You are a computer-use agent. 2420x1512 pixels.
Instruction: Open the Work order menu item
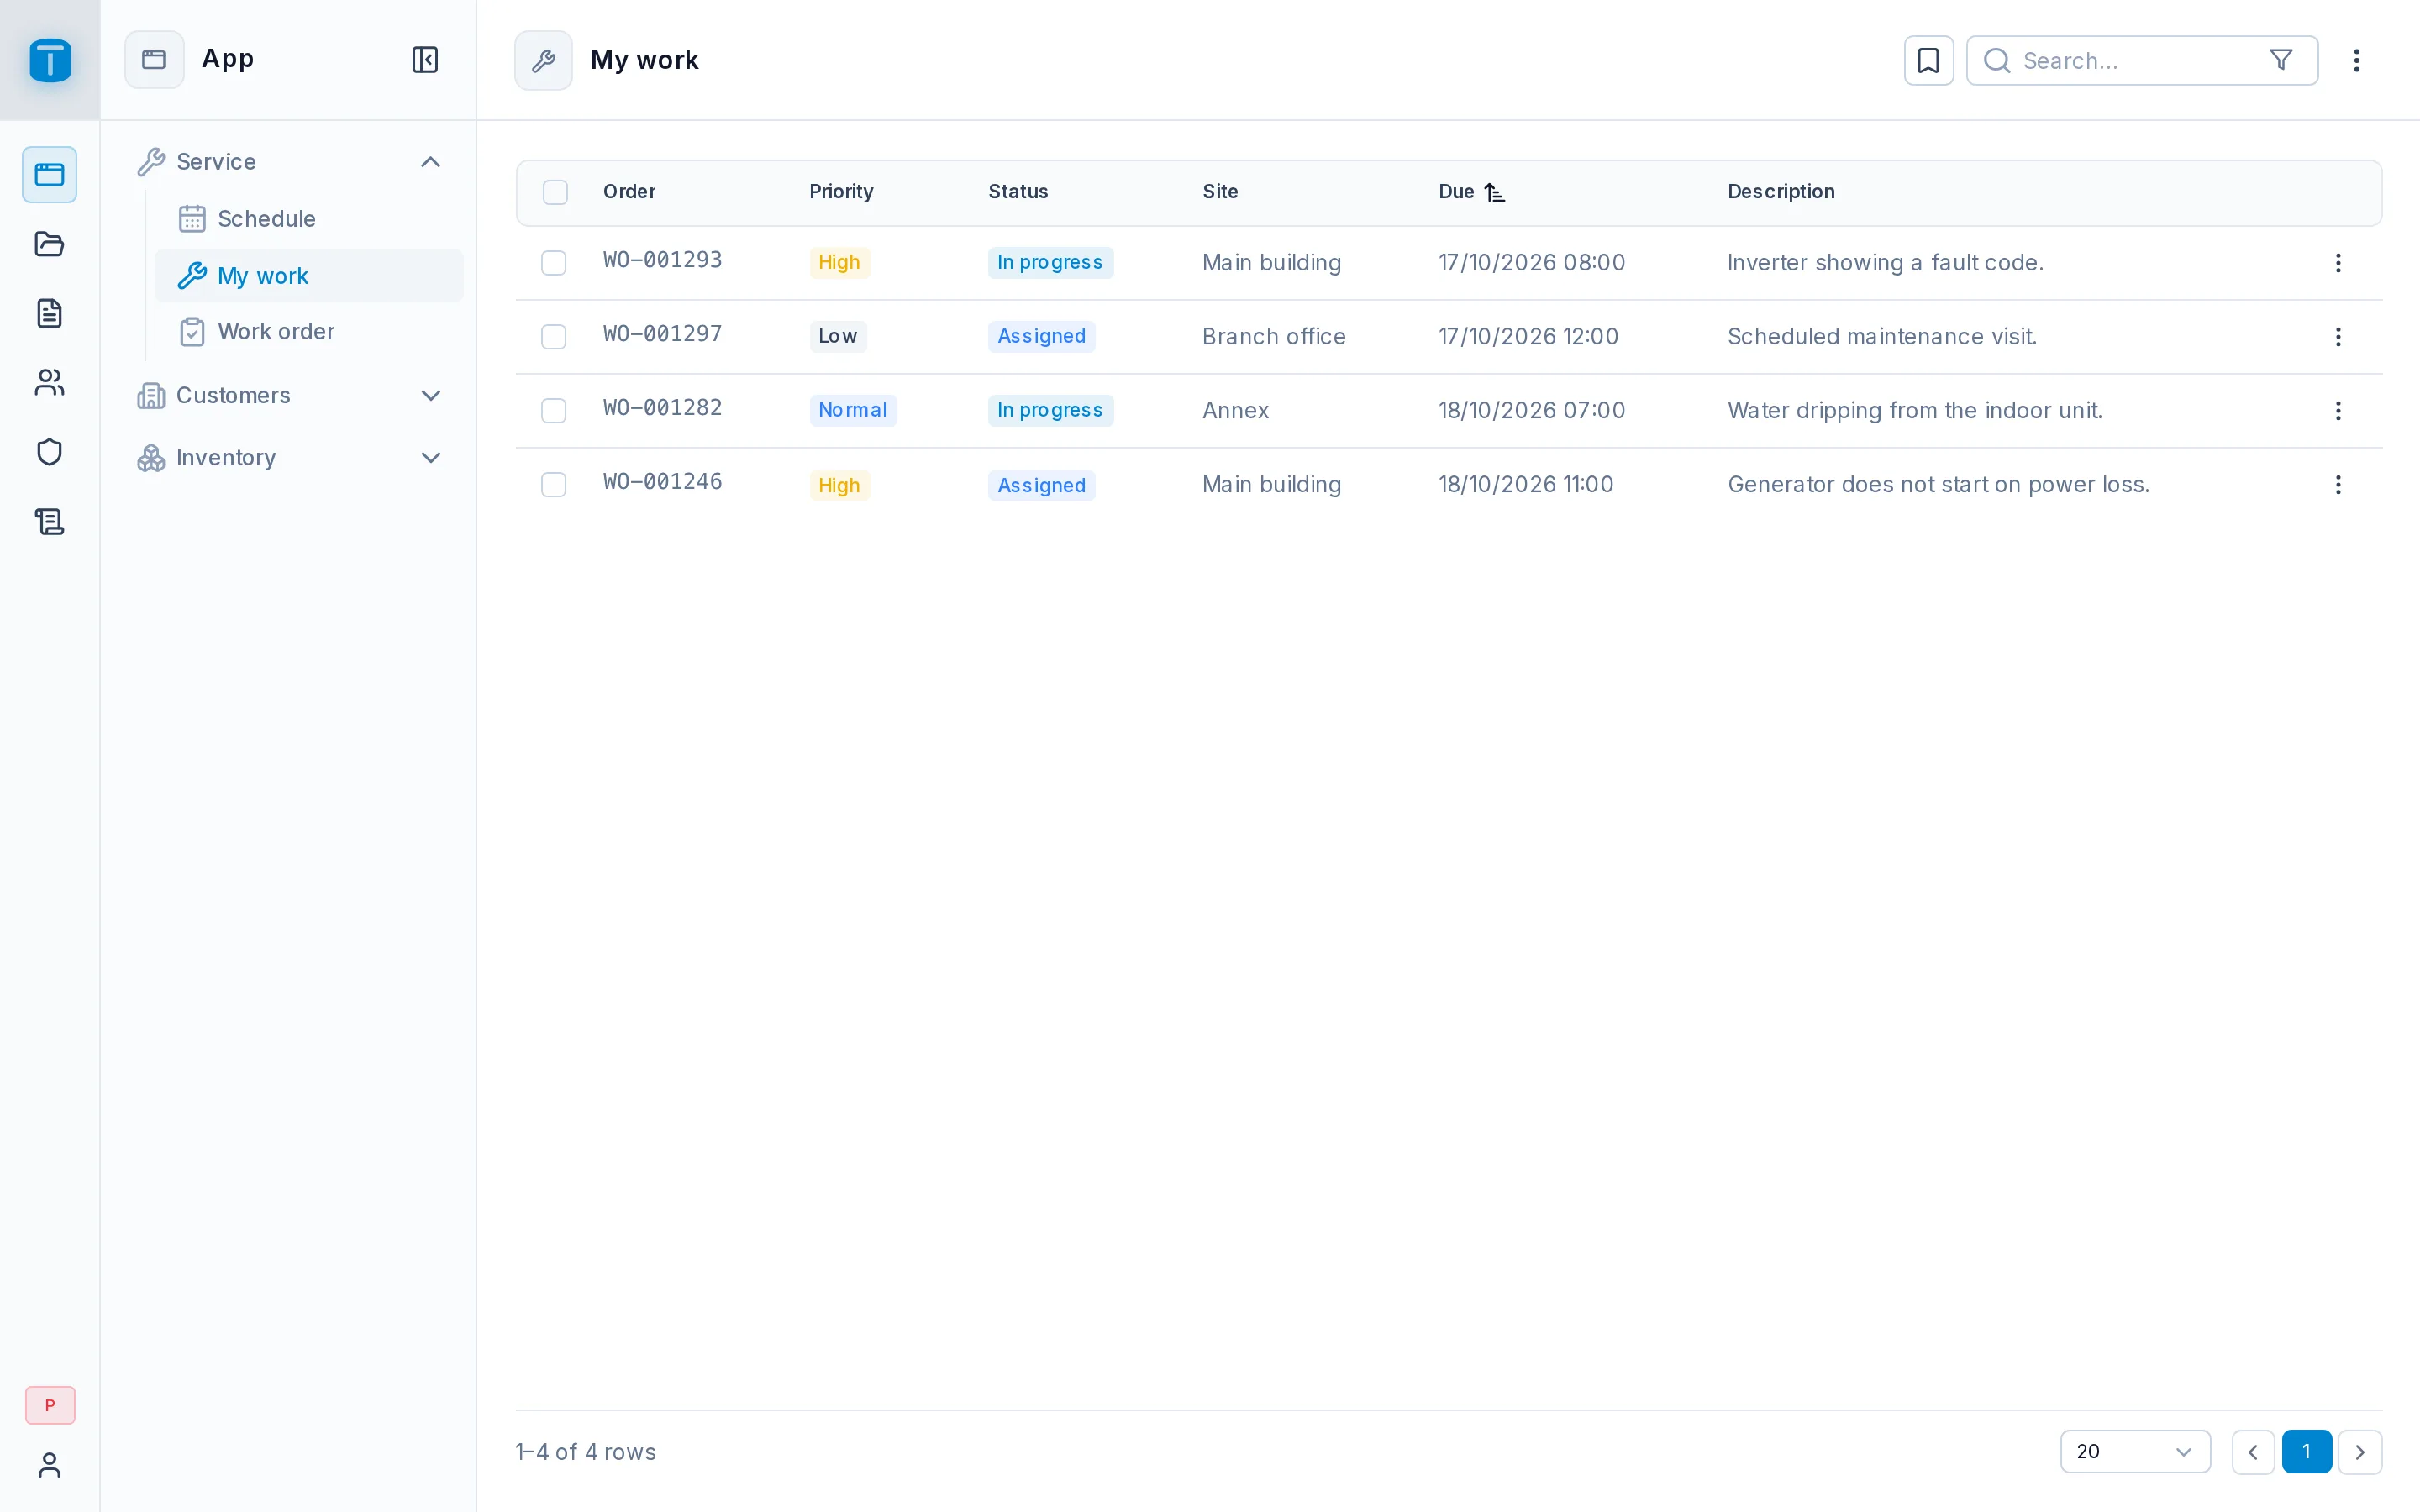[x=309, y=332]
